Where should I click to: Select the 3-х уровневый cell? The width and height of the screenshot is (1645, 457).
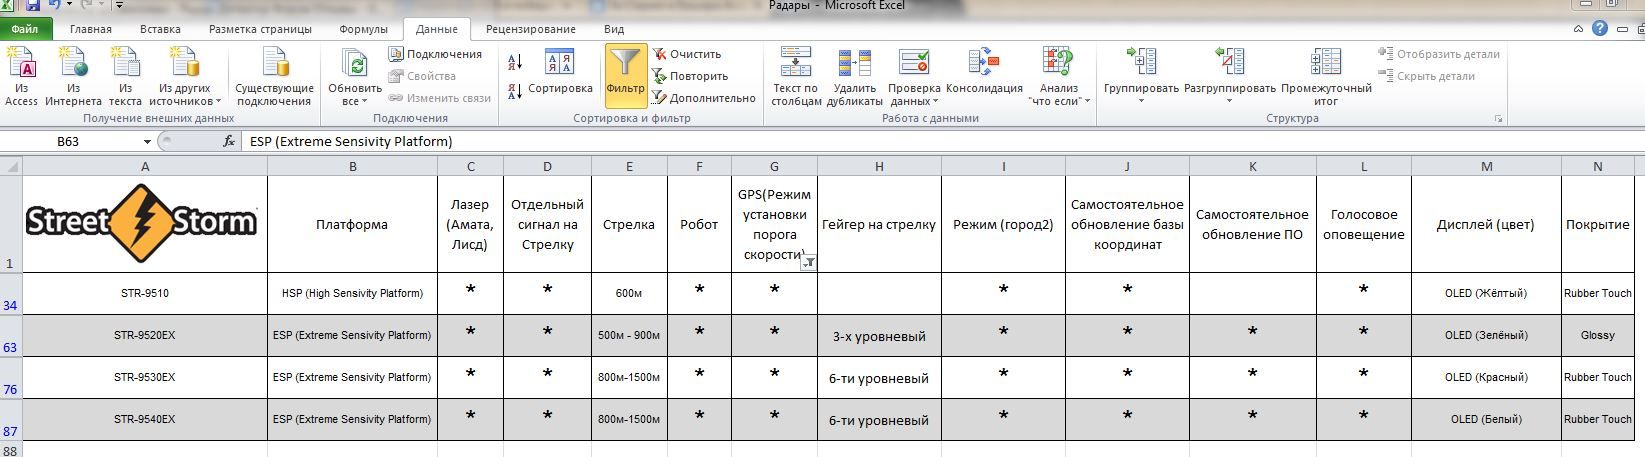(879, 335)
